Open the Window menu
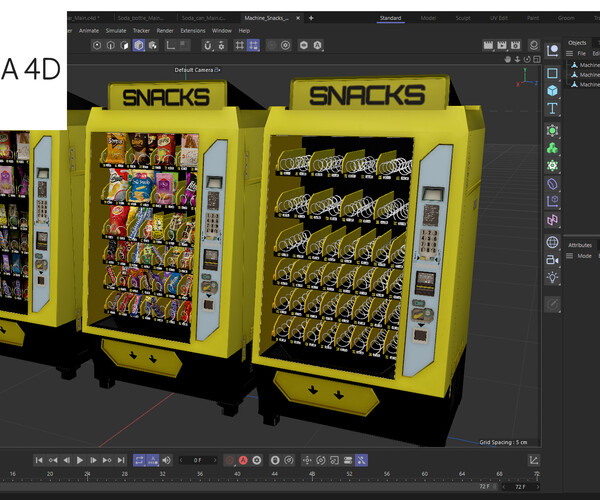Screen dimensions: 600x500 point(222,31)
